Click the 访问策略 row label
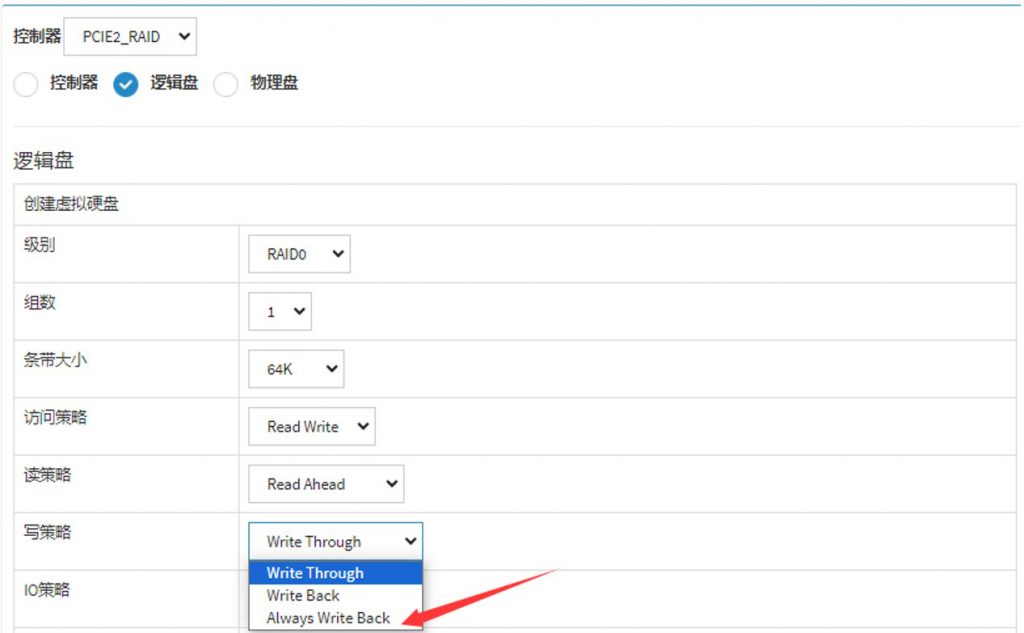 [55, 417]
